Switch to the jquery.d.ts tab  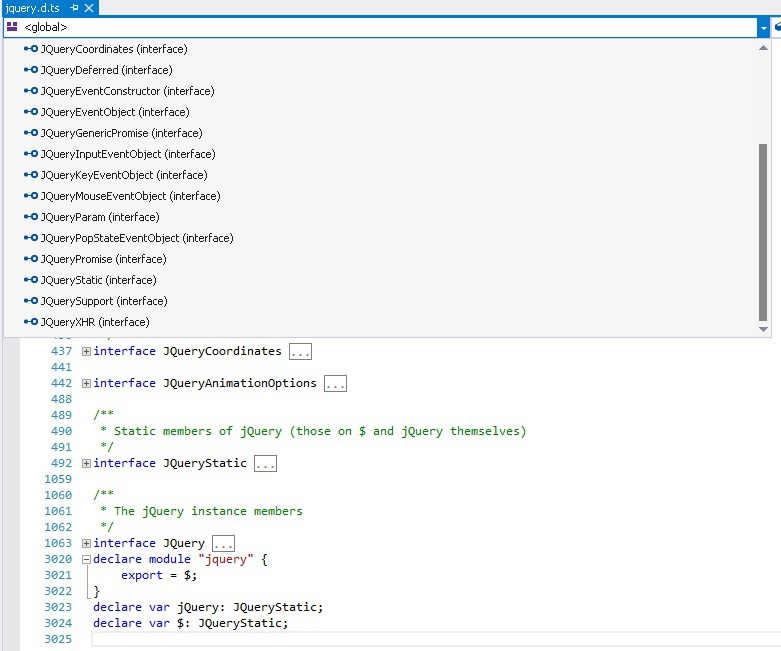[32, 8]
